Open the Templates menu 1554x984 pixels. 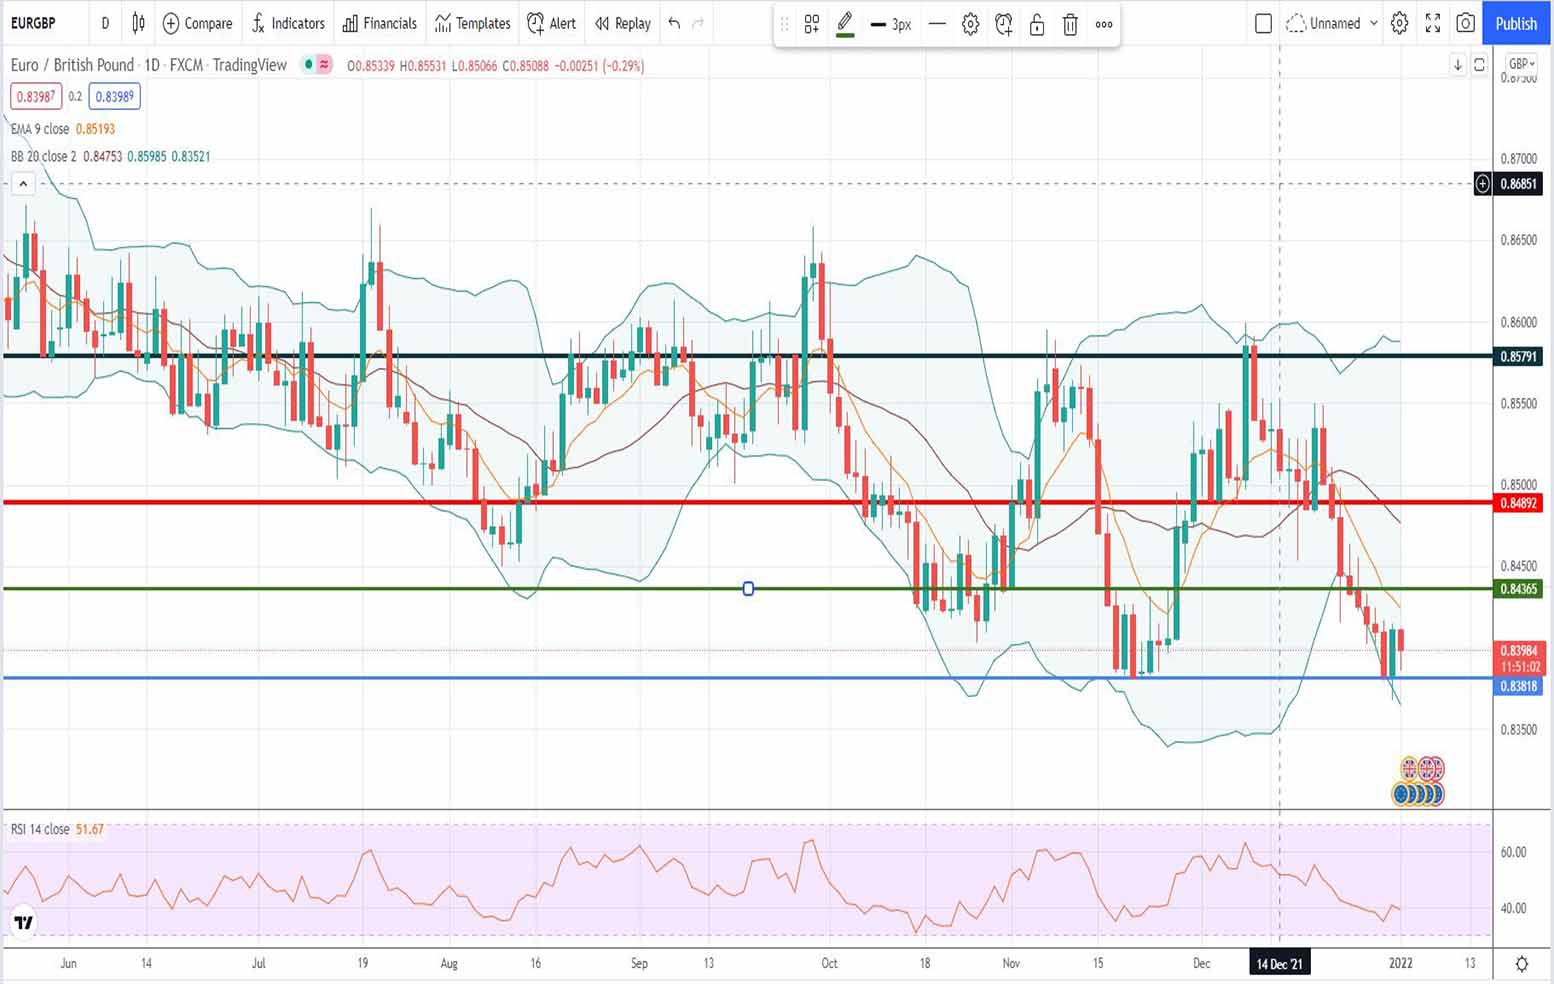[472, 23]
